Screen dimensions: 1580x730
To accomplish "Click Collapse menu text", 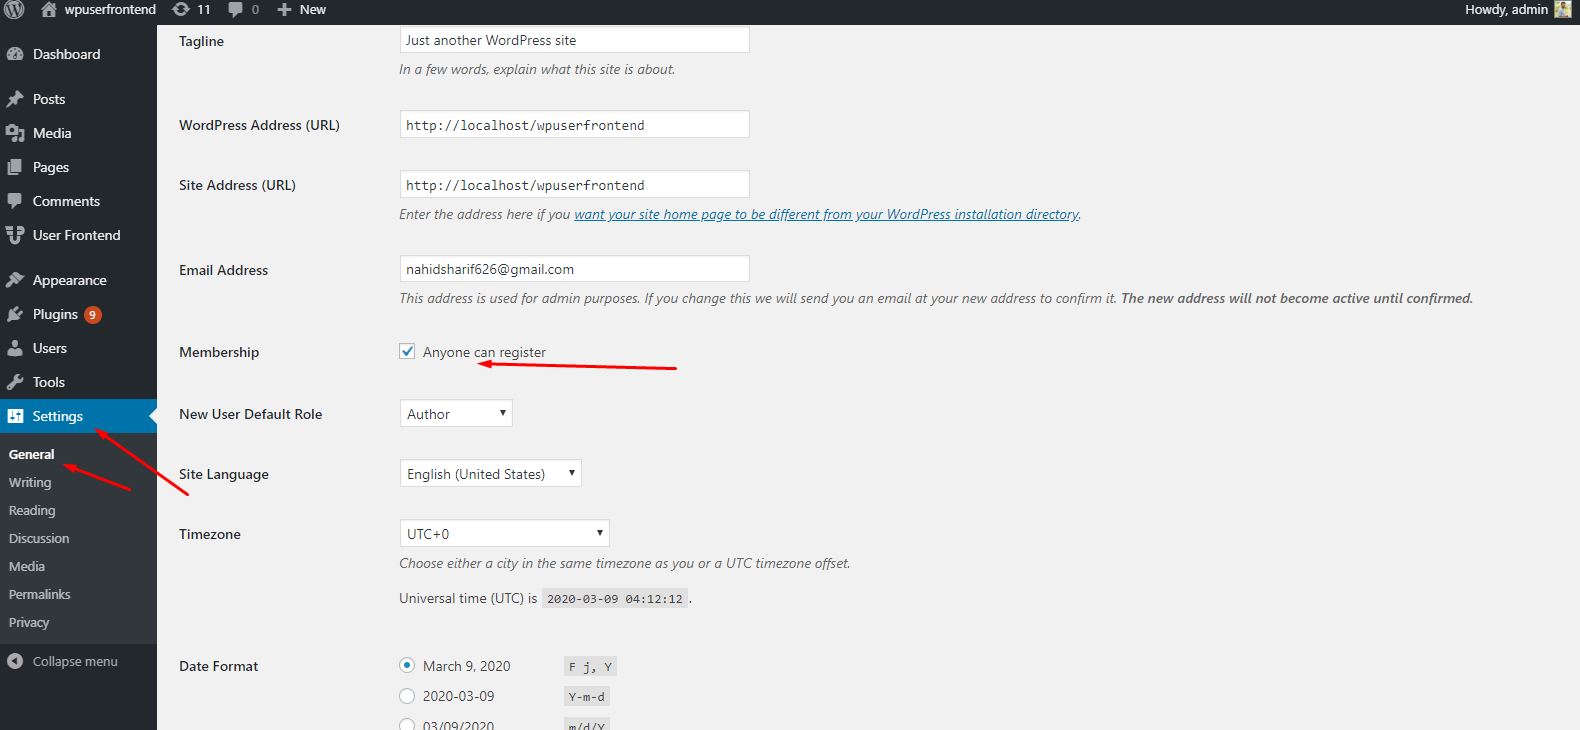I will tap(75, 661).
